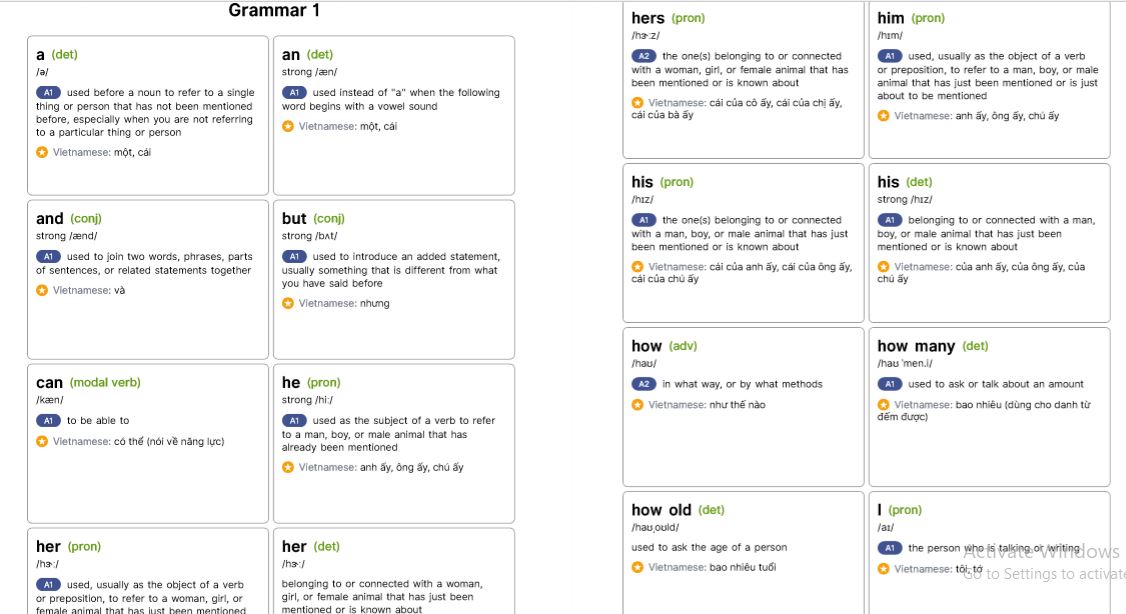
Task: Click the star icon in the 'him' card
Action: pos(883,116)
